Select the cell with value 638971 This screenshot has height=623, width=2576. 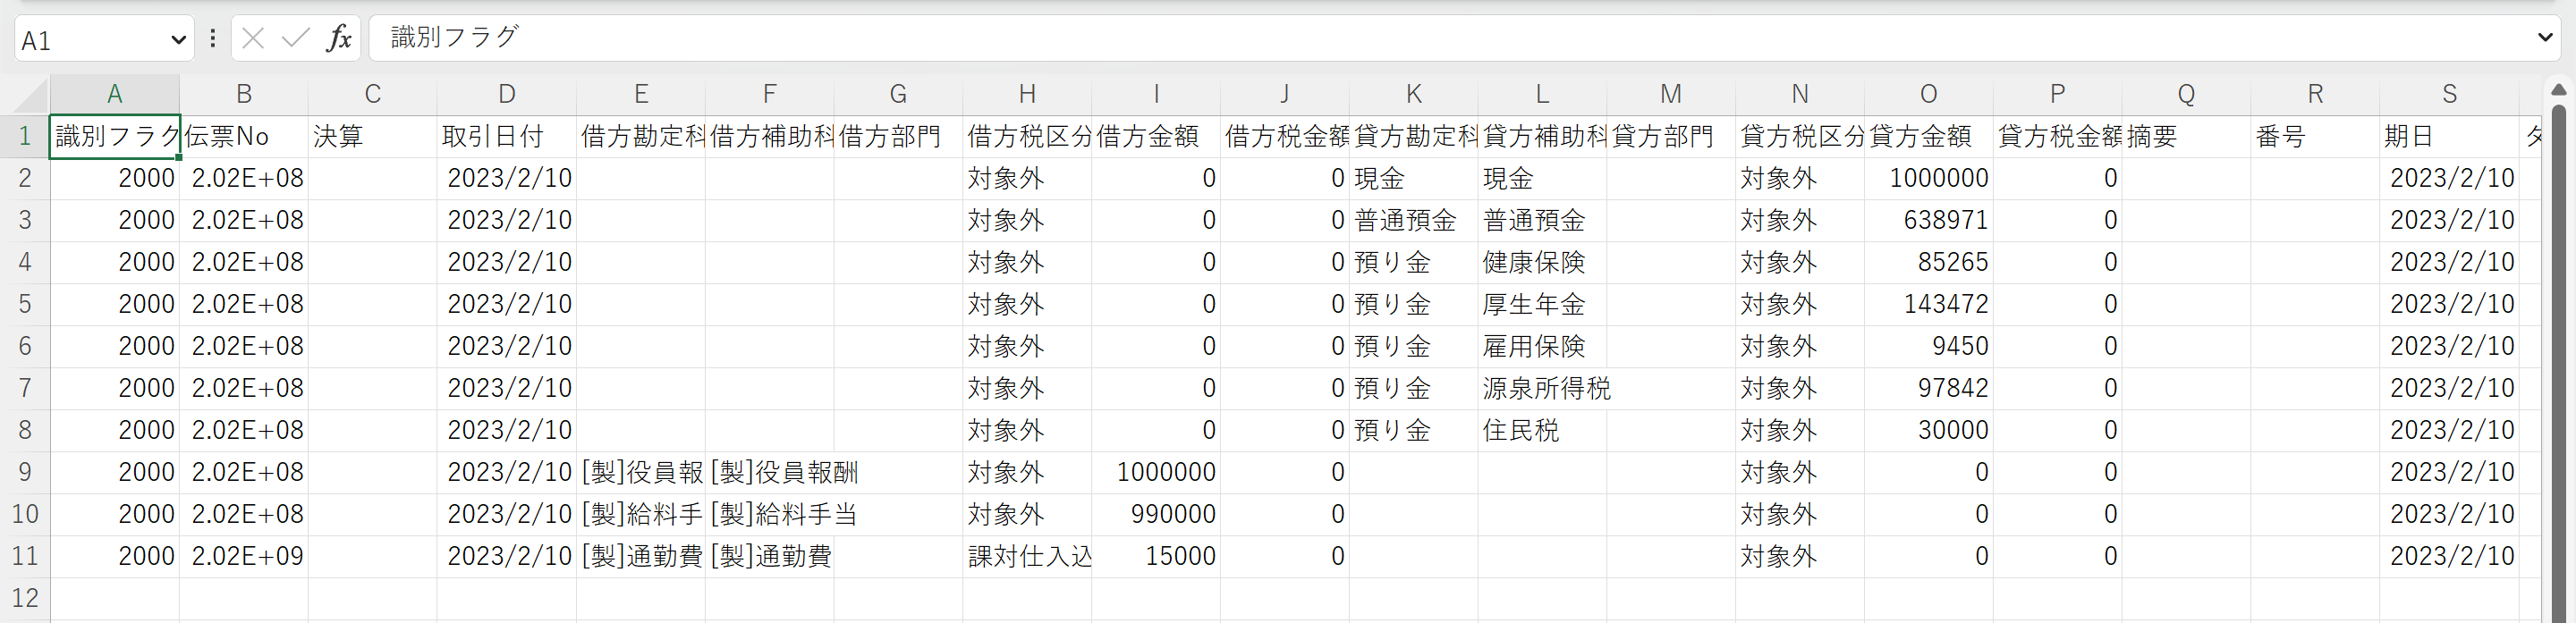pos(1928,221)
